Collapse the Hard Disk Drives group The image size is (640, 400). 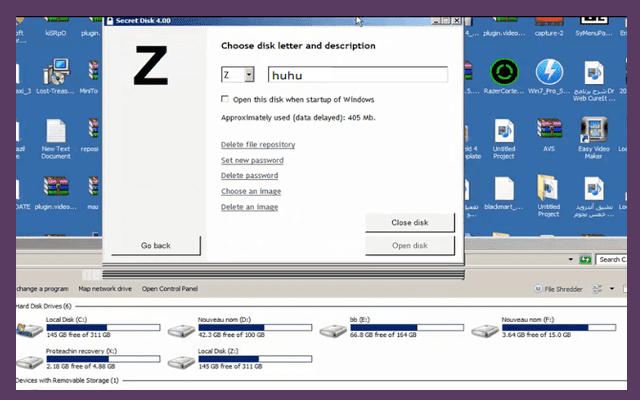(x=40, y=306)
